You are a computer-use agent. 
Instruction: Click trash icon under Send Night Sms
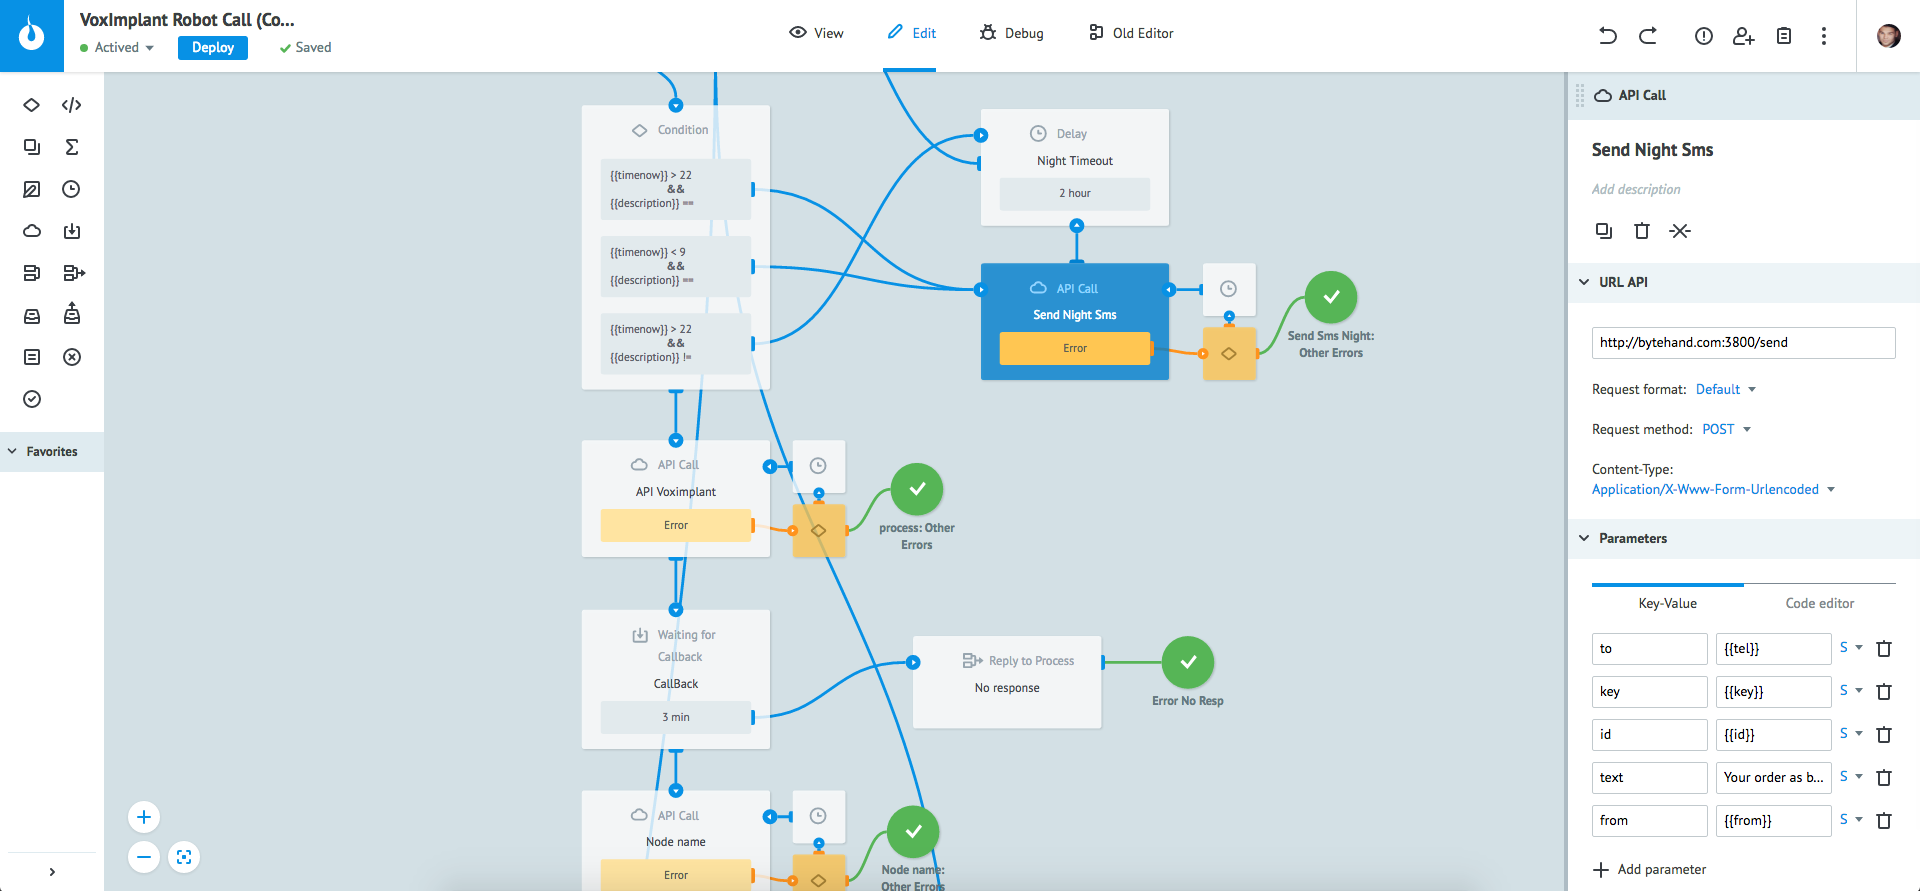point(1642,231)
